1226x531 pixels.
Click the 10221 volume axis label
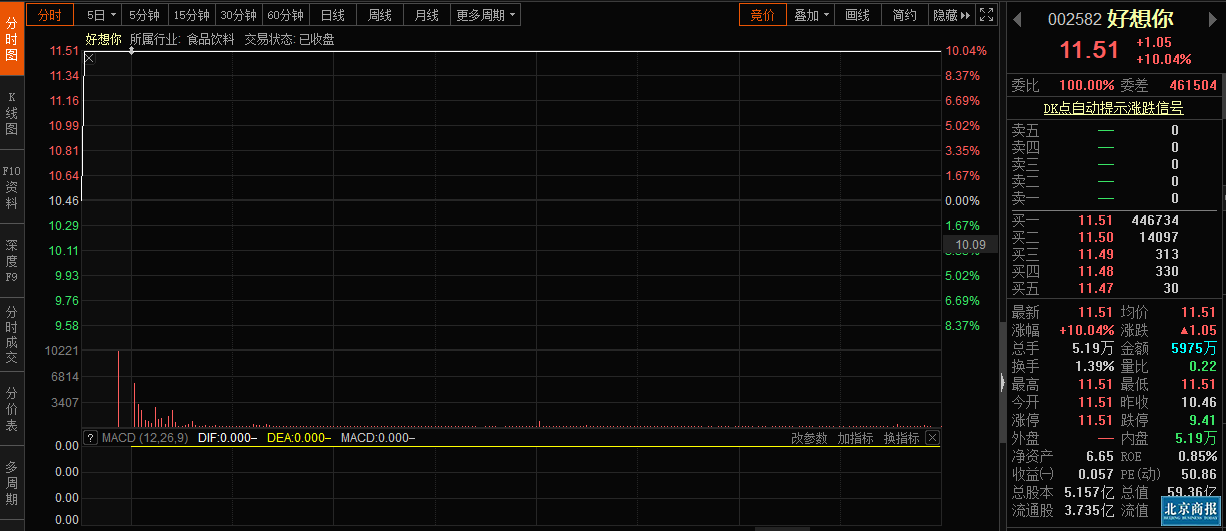(62, 351)
